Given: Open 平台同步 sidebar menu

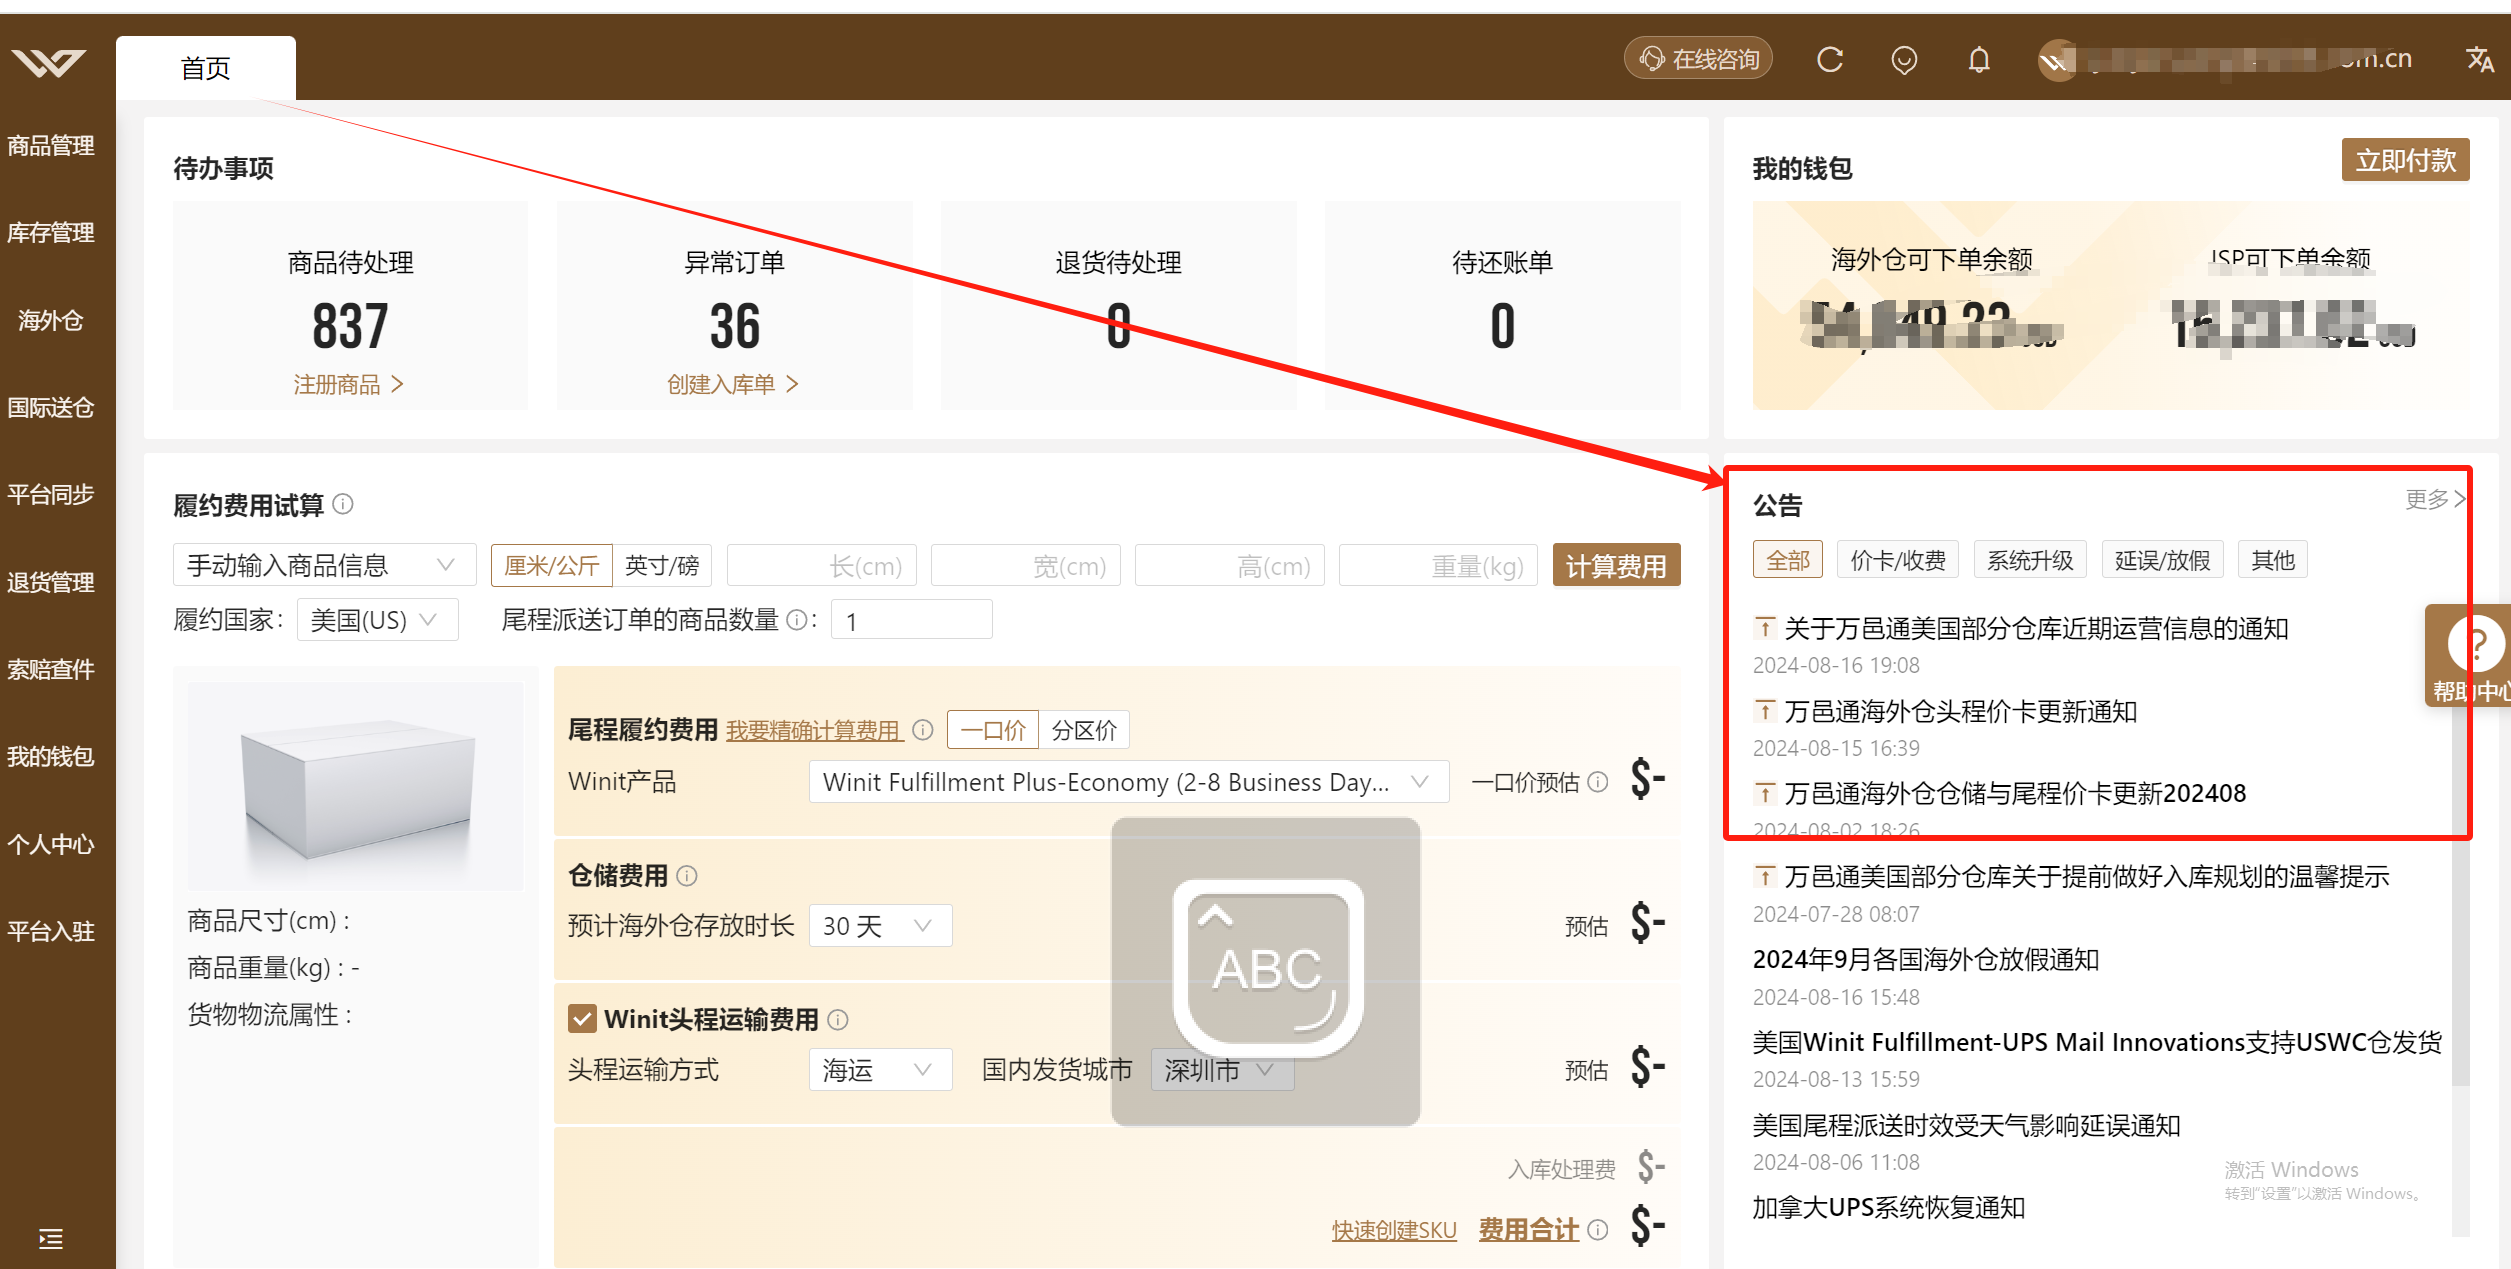Looking at the screenshot, I should [51, 495].
